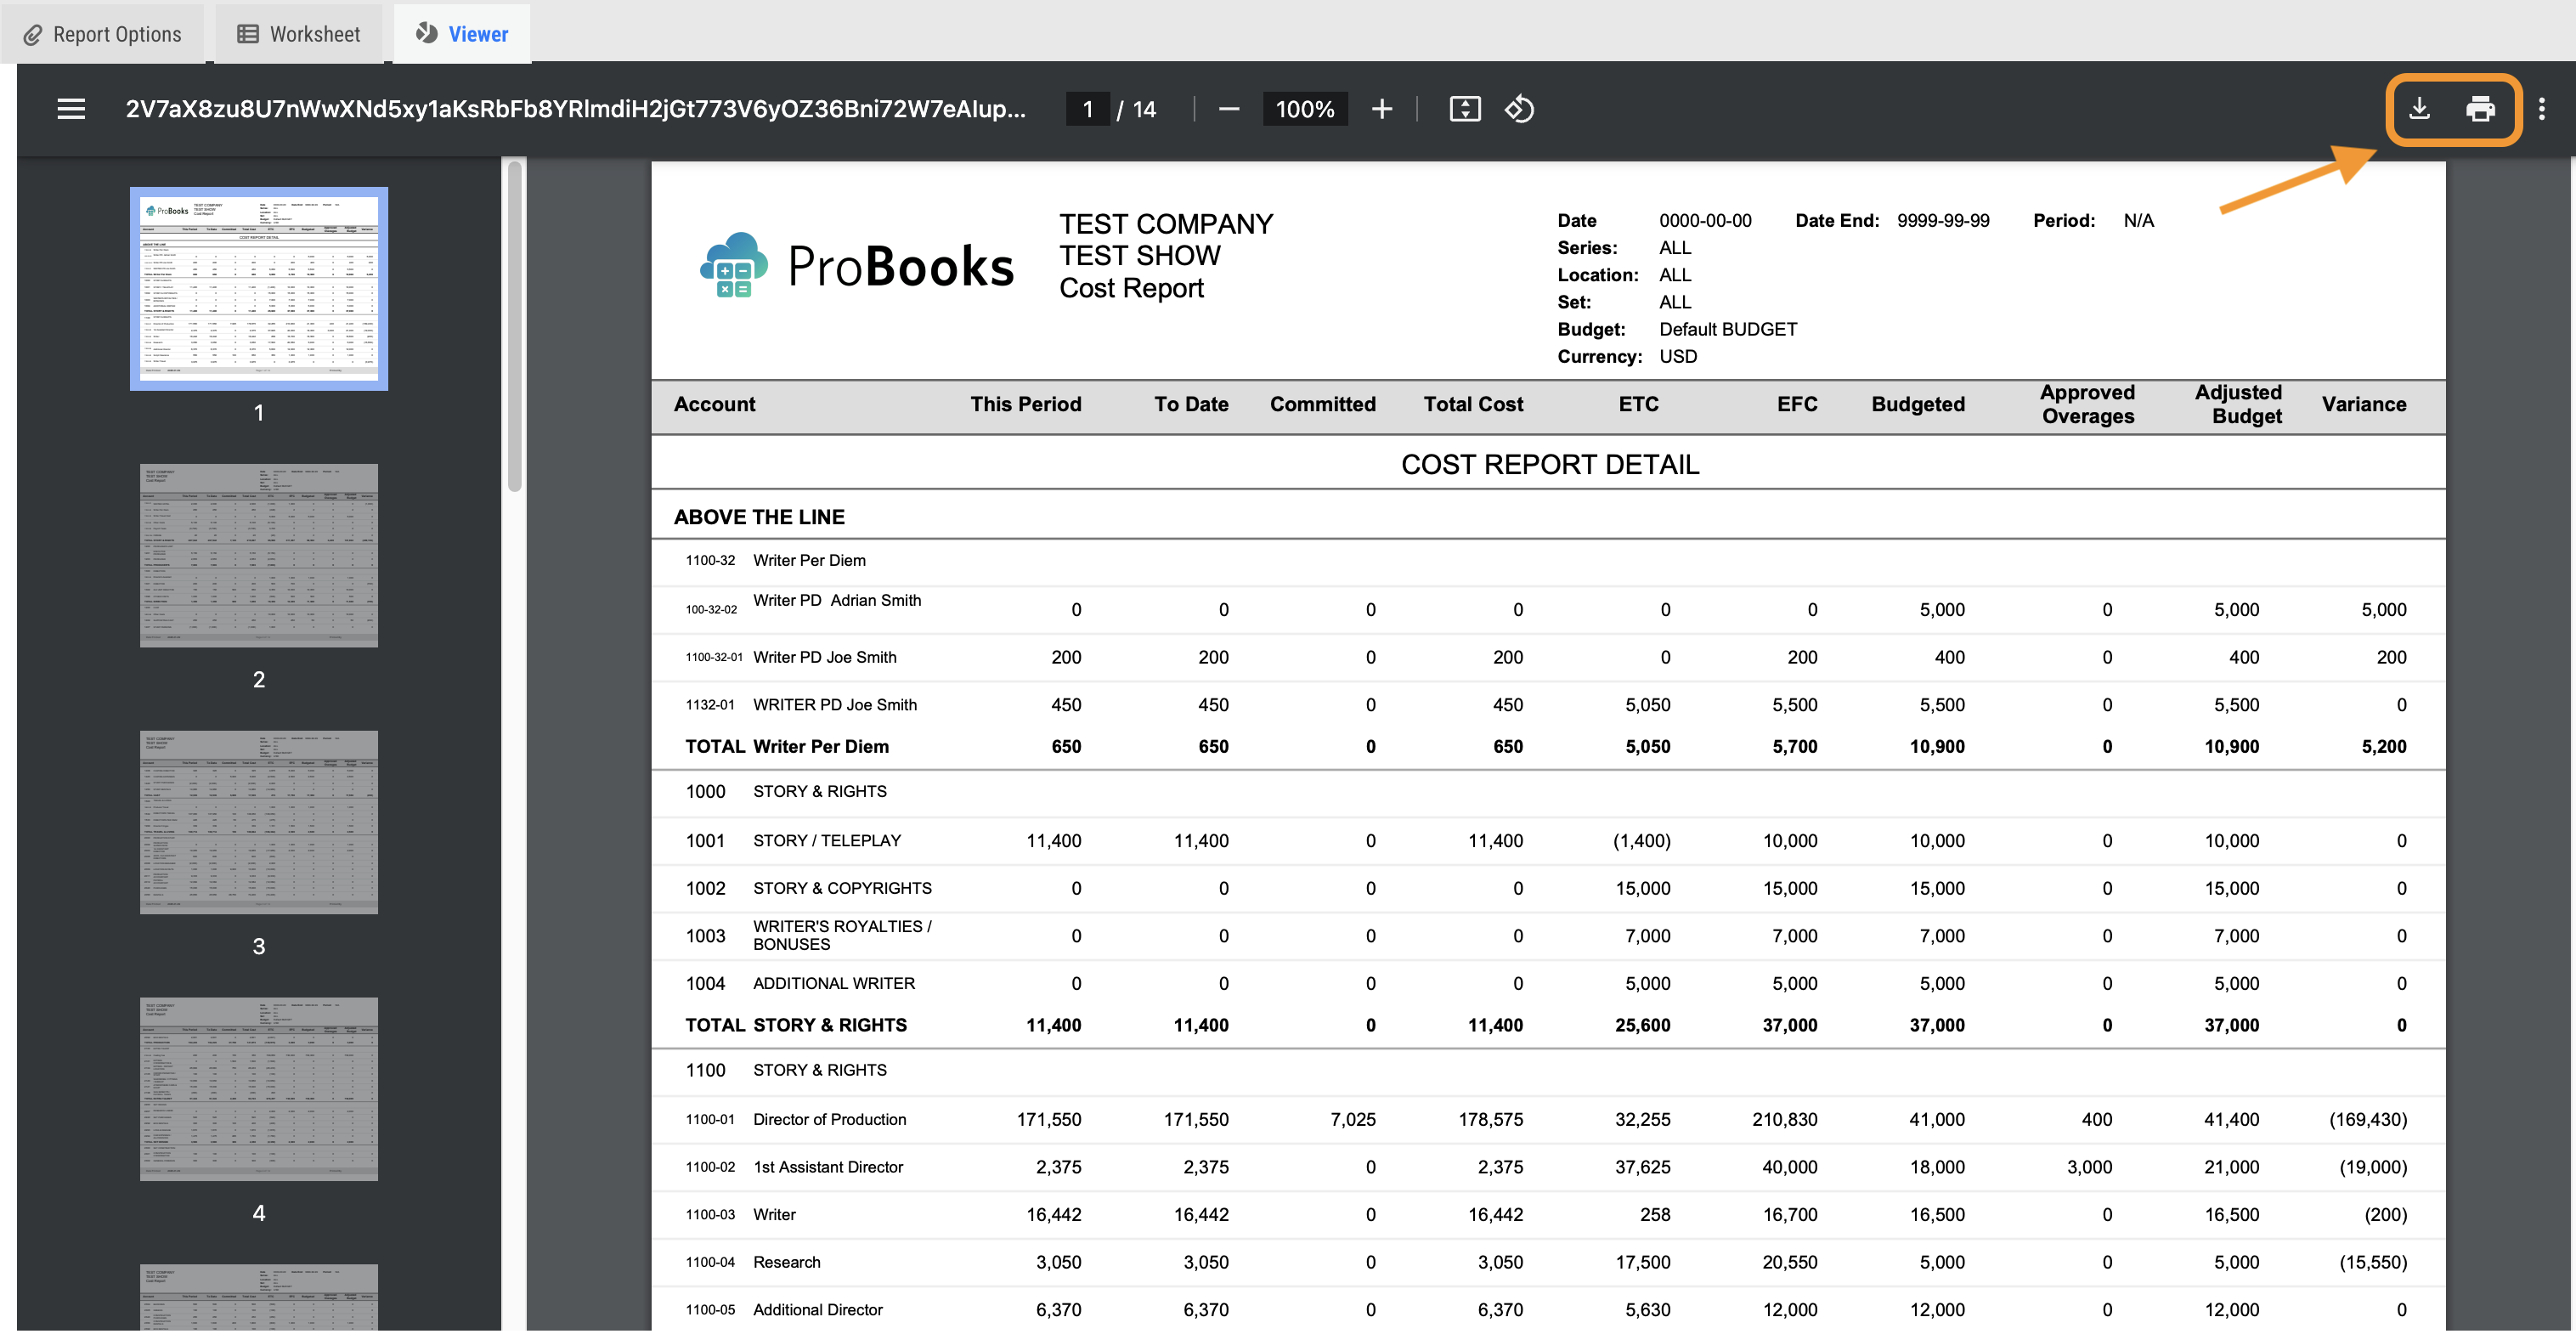Viewport: 2576px width, 1334px height.
Task: Select the Viewer tab
Action: pos(462,34)
